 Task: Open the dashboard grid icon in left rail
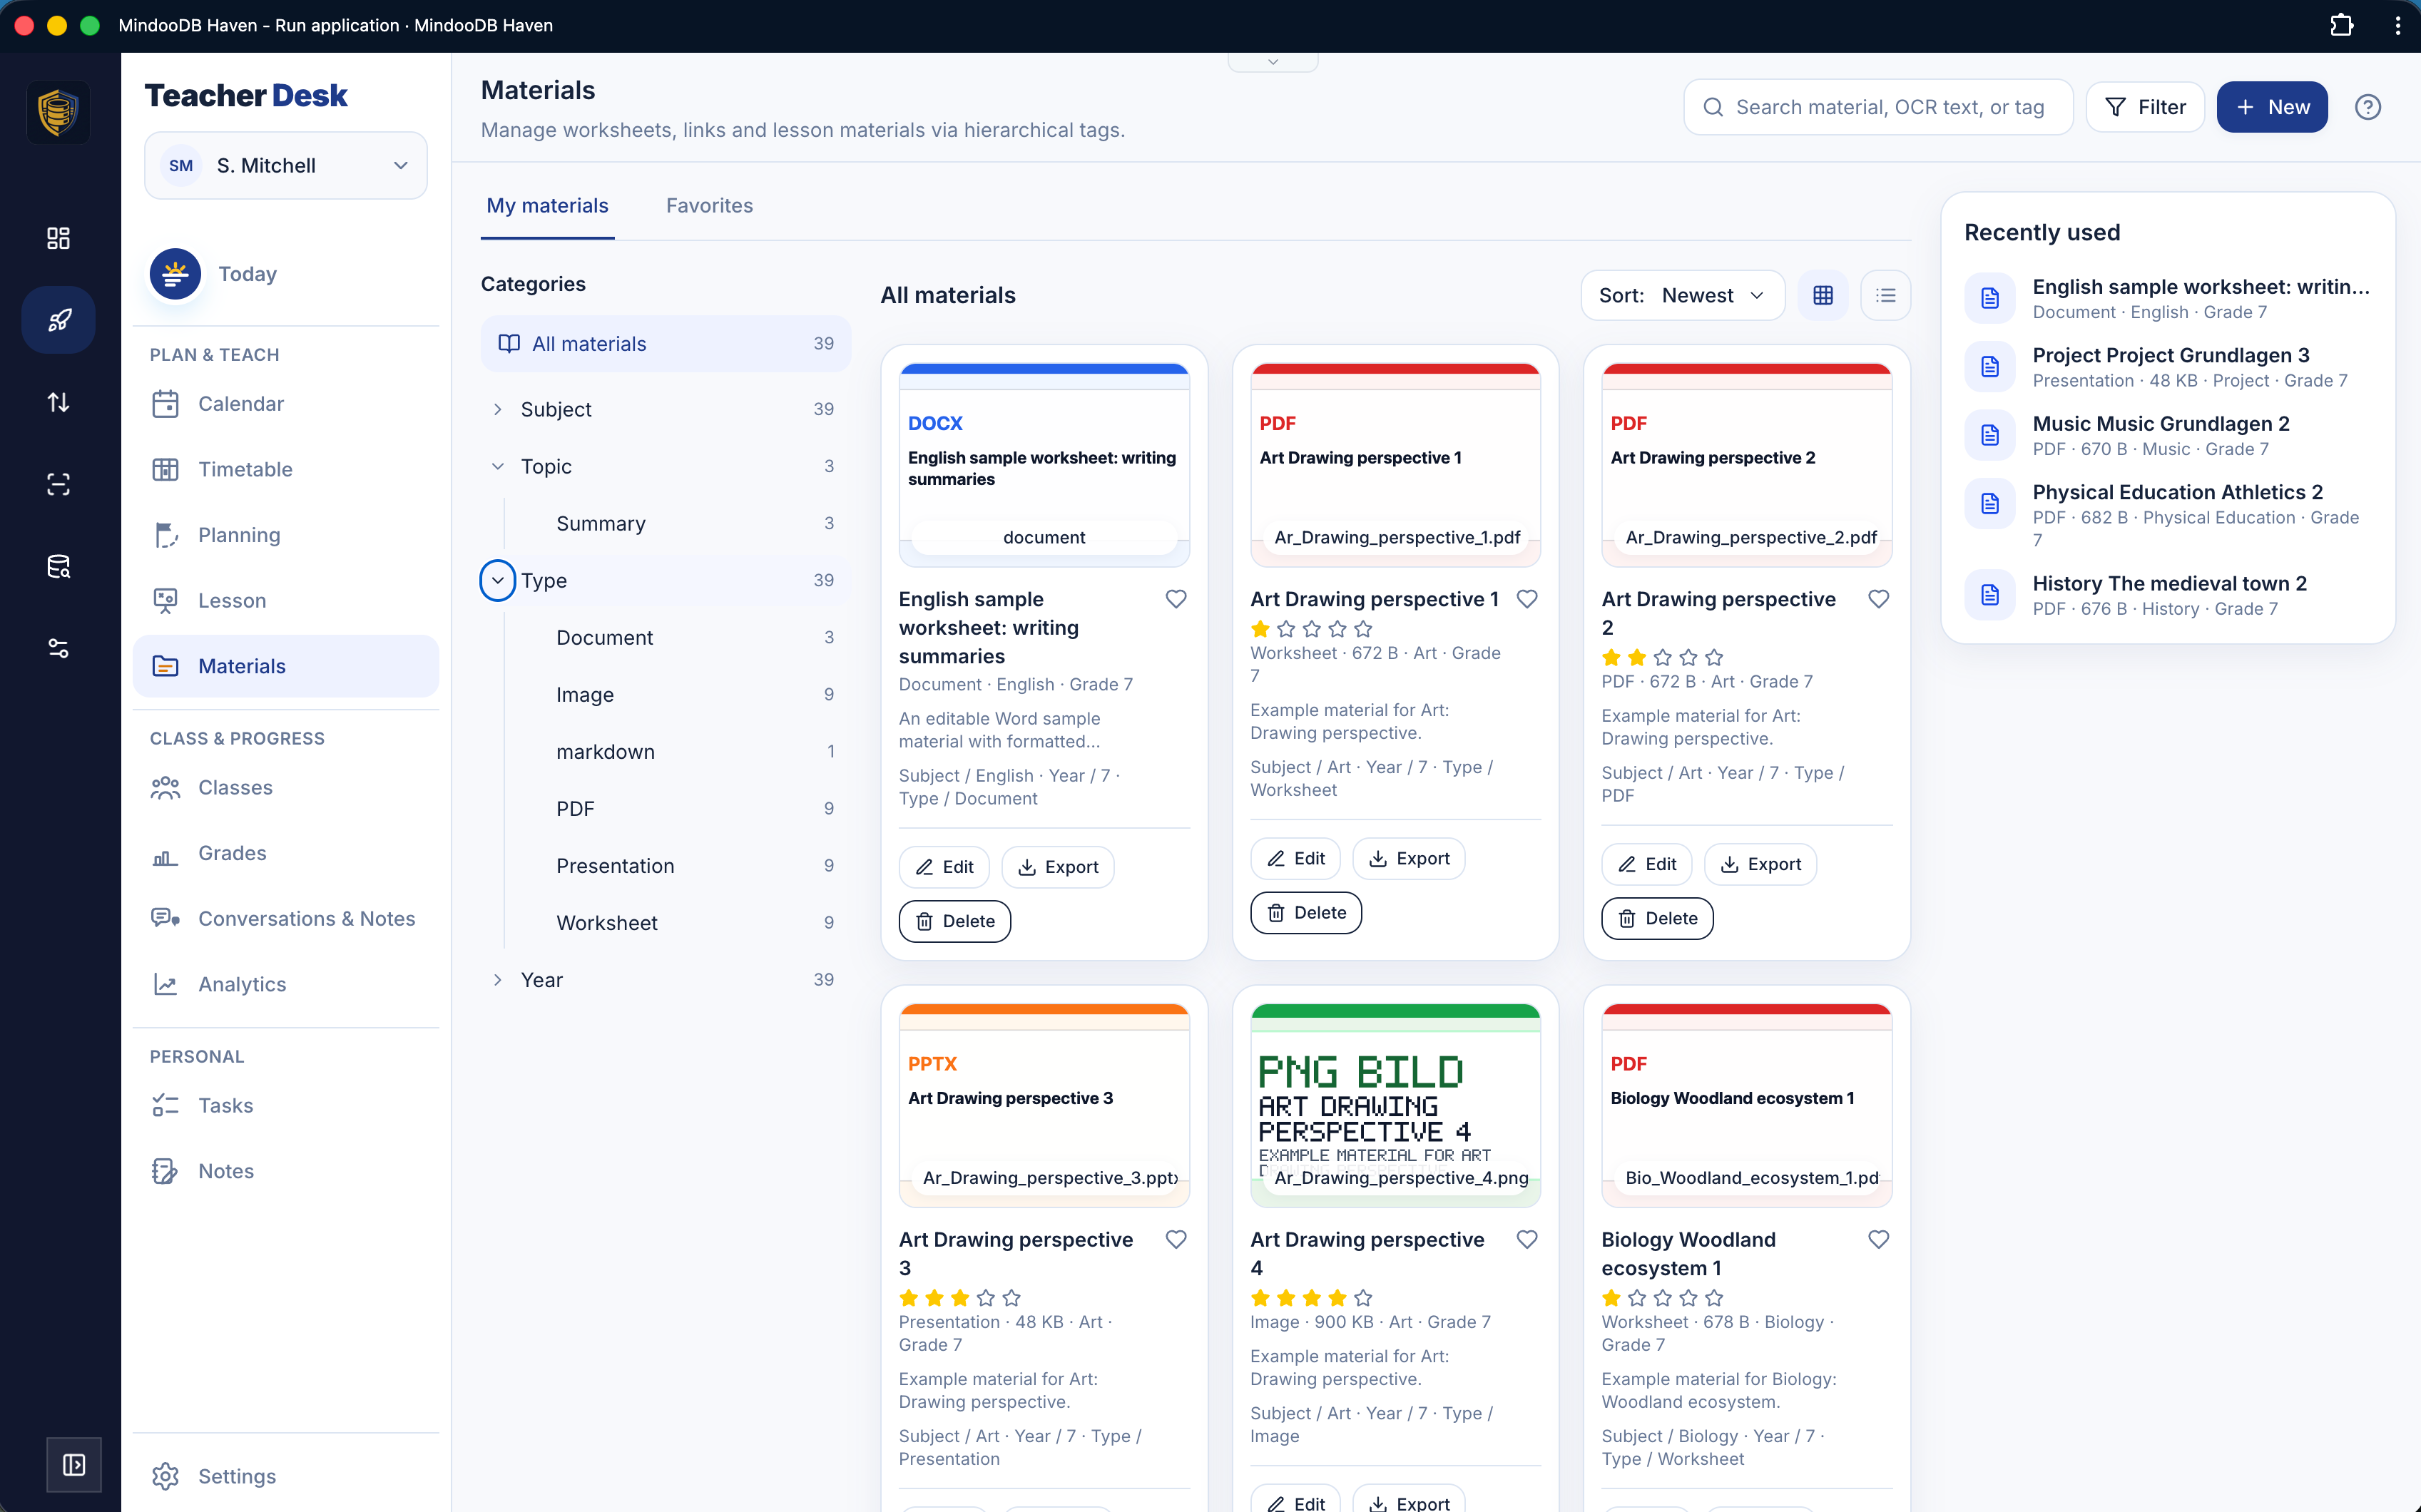tap(58, 238)
